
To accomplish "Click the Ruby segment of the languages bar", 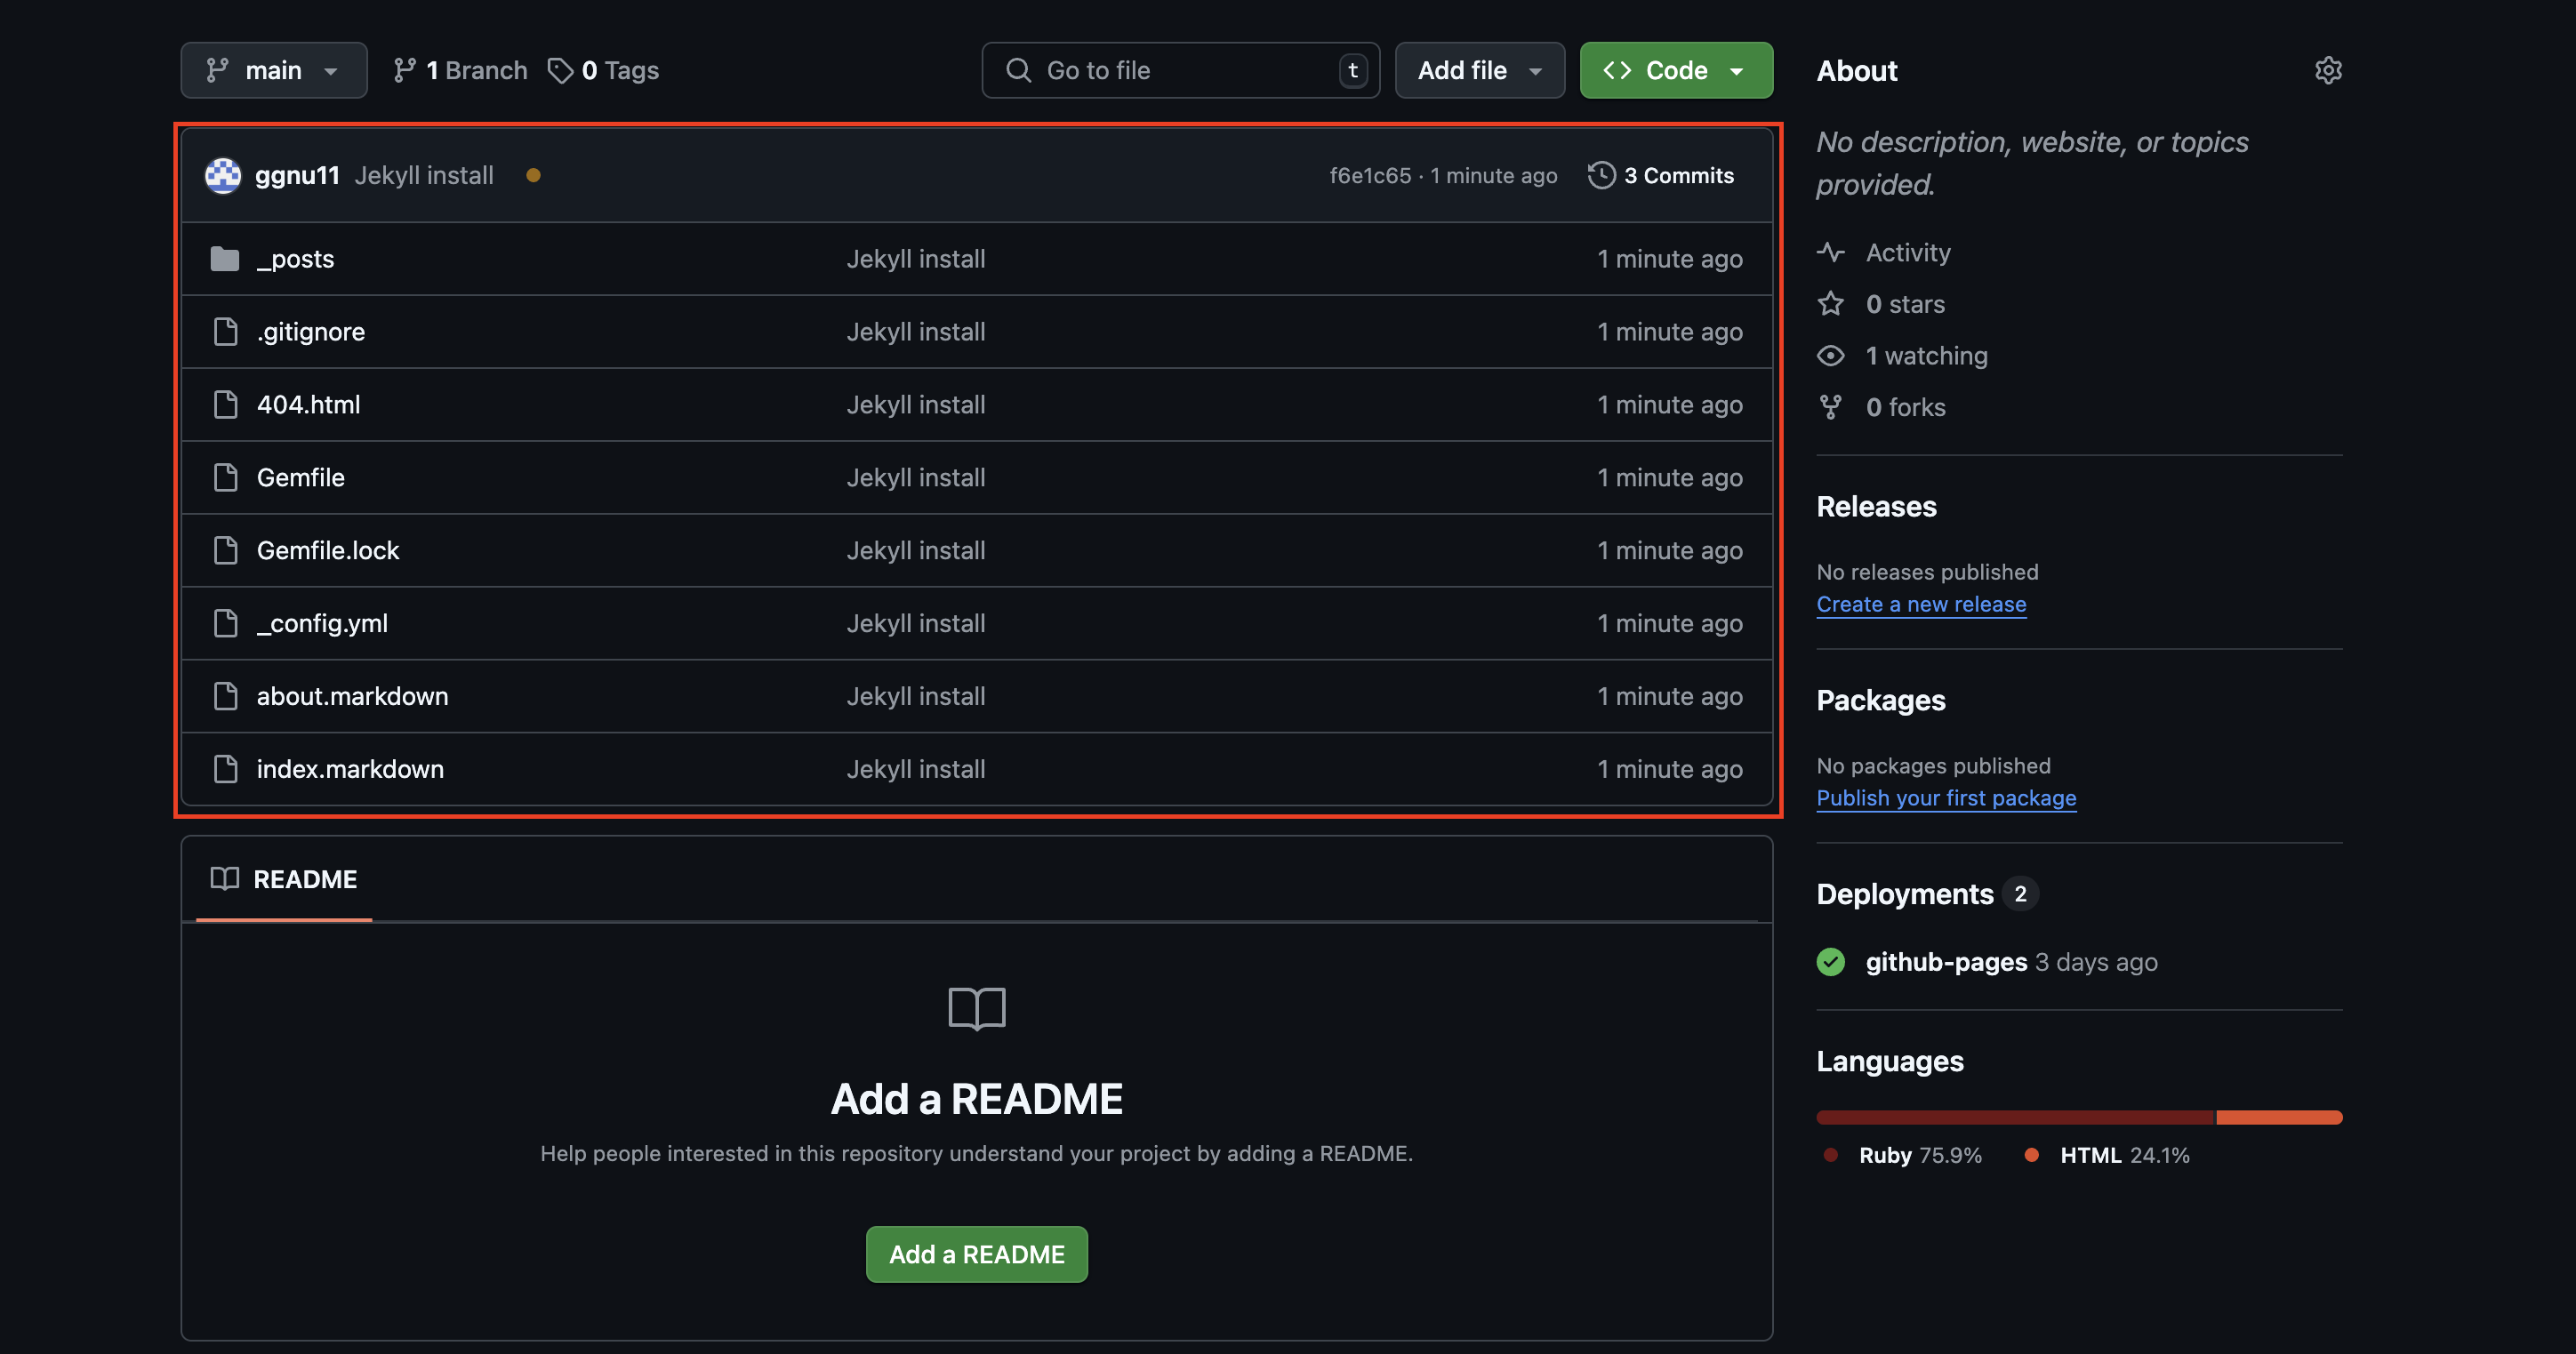I will point(2014,1117).
